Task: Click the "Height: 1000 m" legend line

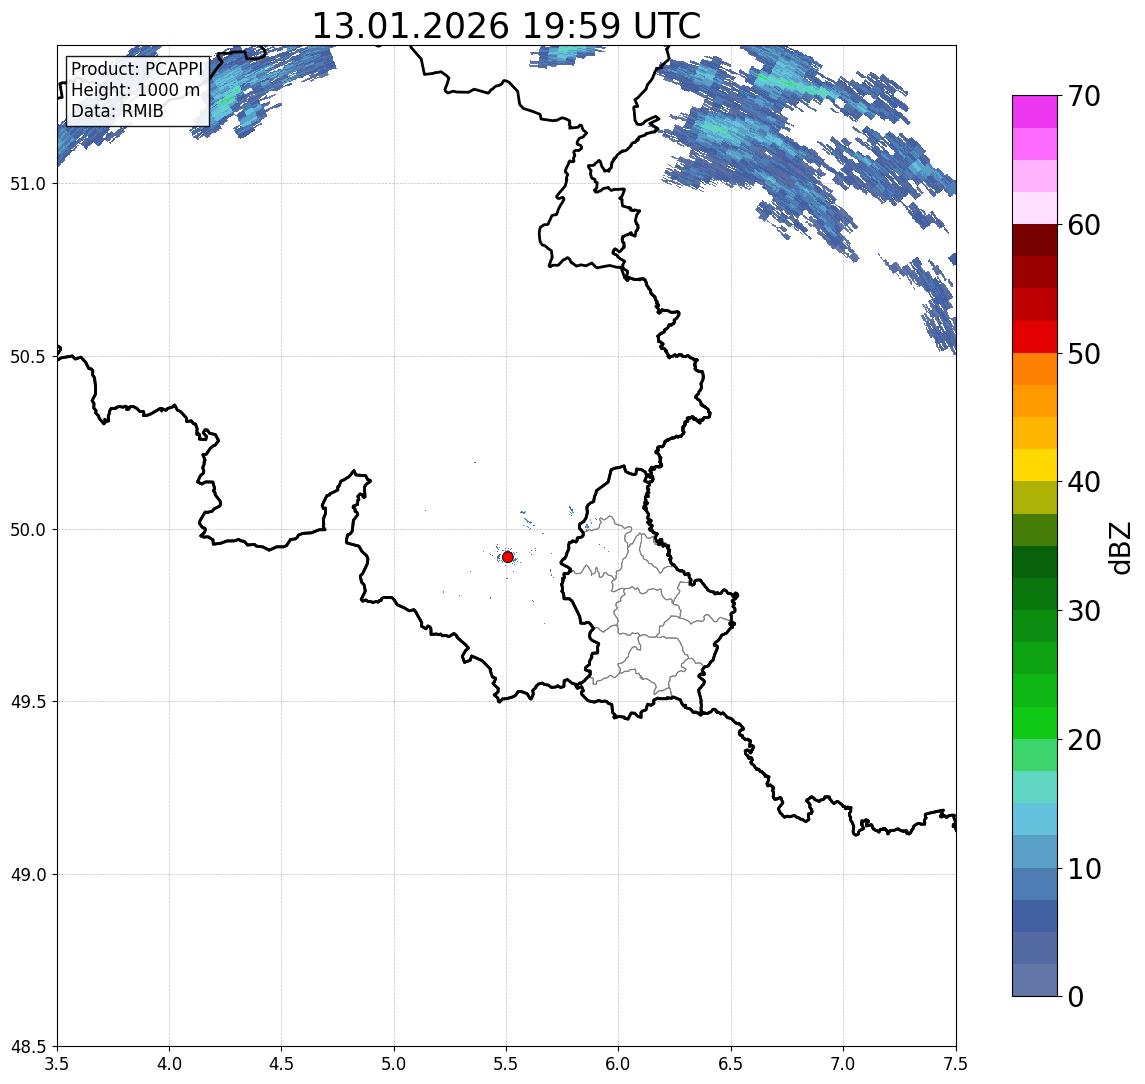Action: click(x=135, y=90)
